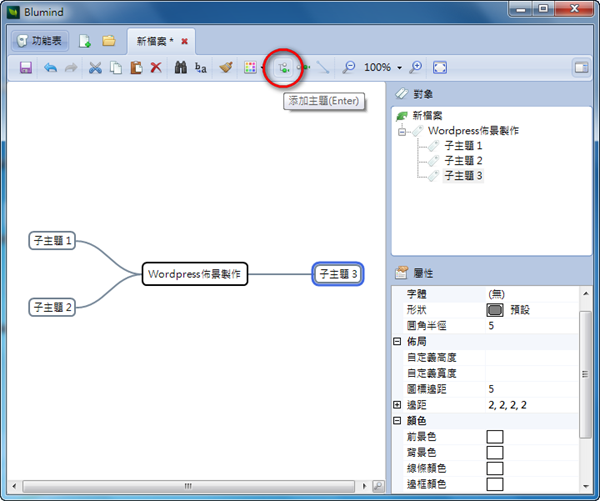
Task: Click the Add Sub Topic icon
Action: [x=303, y=67]
